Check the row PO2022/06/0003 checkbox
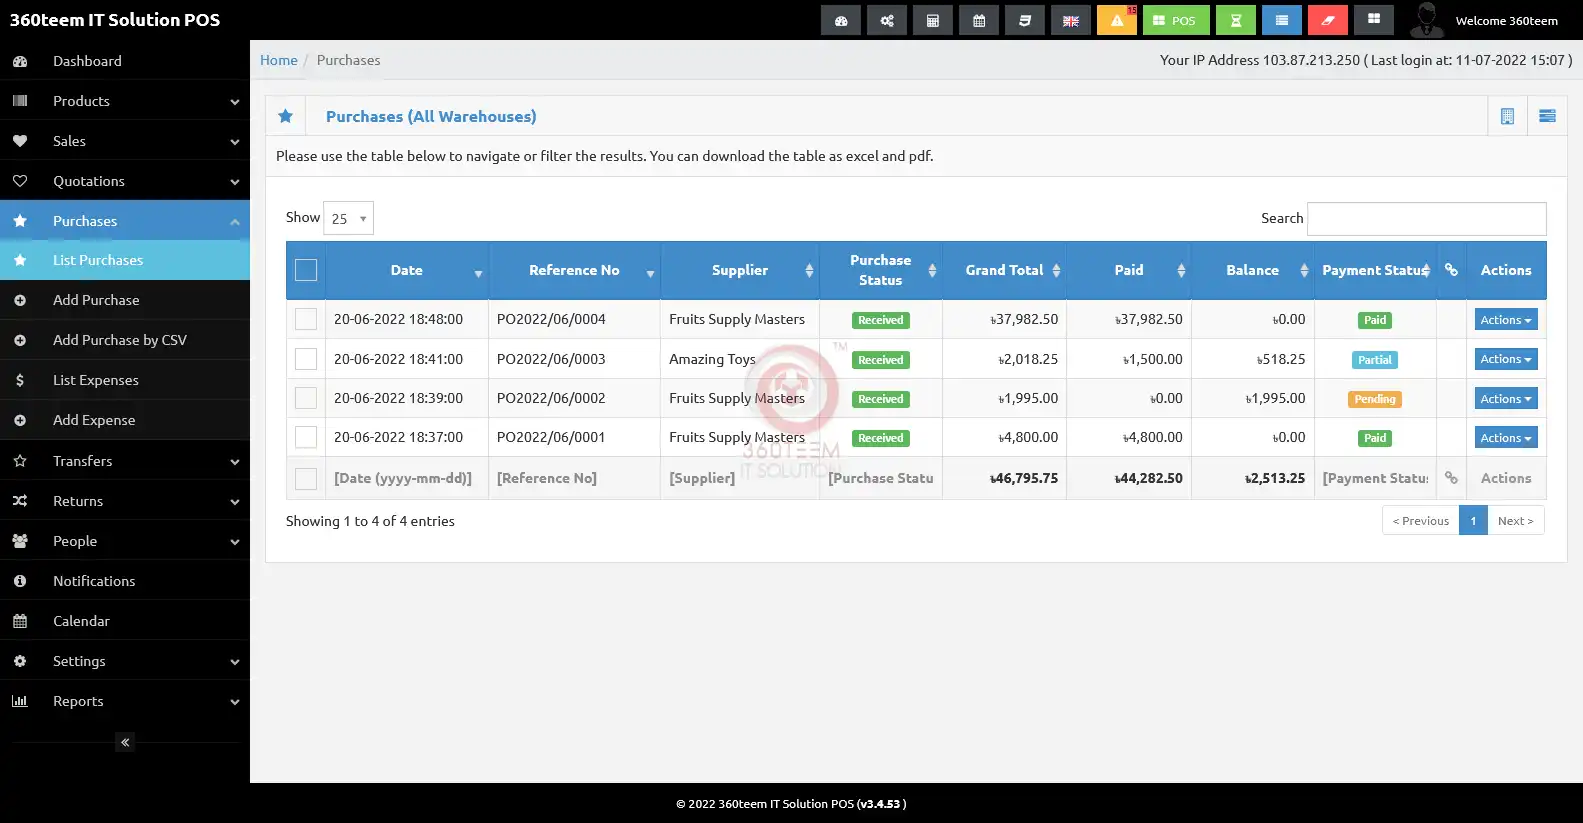The height and width of the screenshot is (823, 1583). pyautogui.click(x=306, y=359)
